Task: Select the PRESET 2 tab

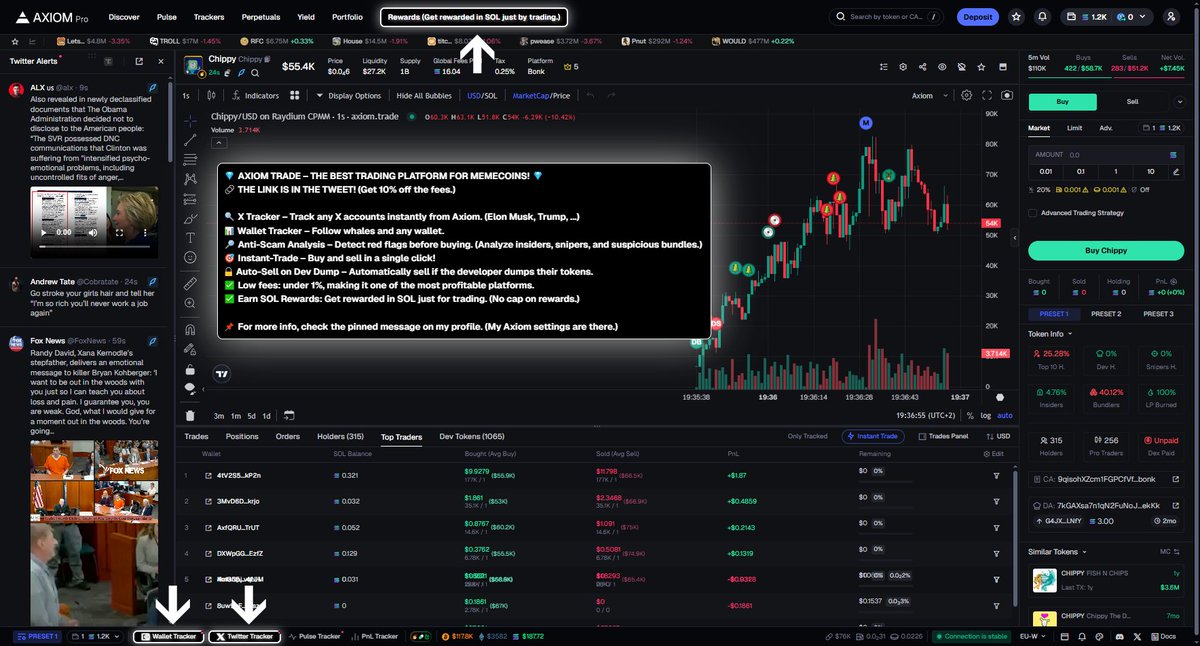Action: [x=1105, y=314]
